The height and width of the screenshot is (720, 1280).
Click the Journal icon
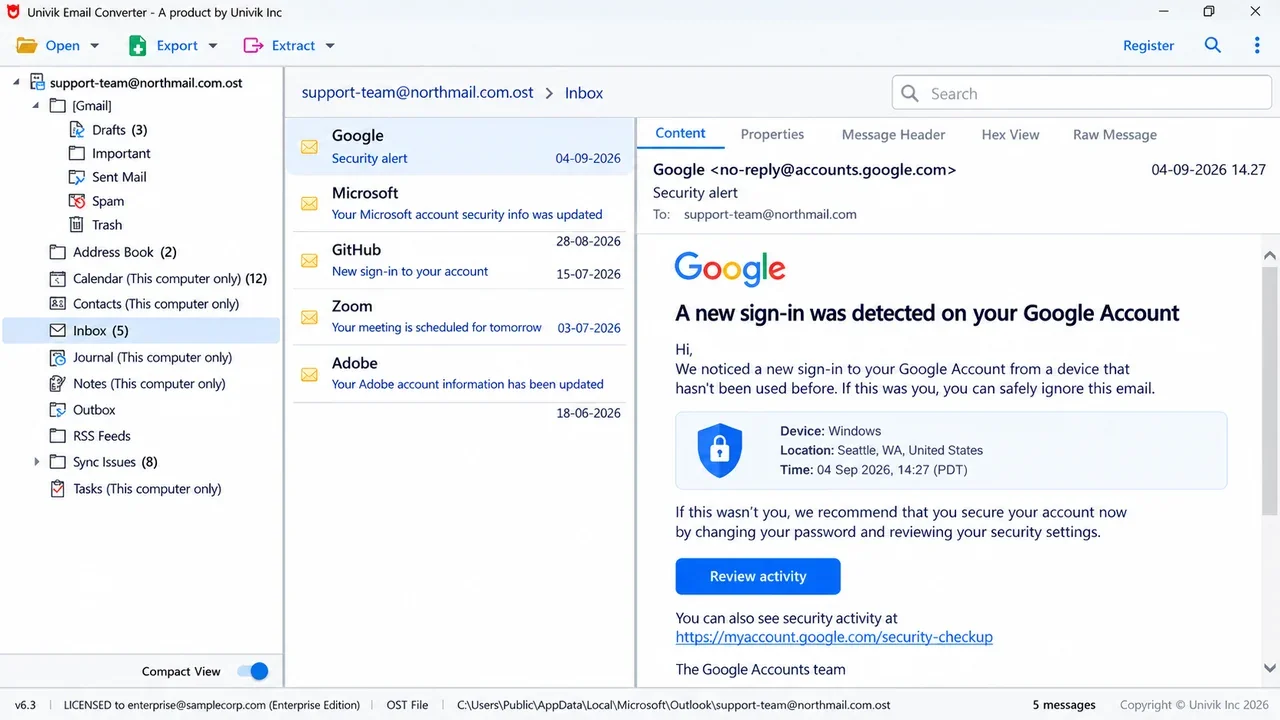[x=58, y=357]
